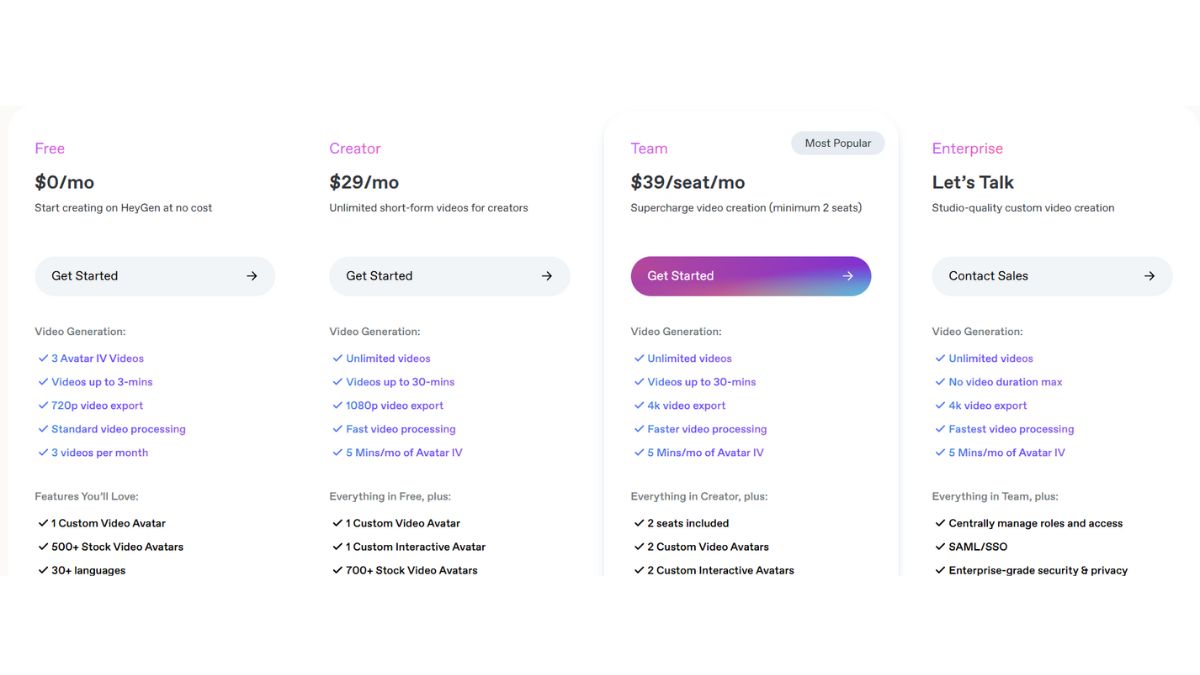Click No video duration max feature
Screen dimensions: 1200x675
(x=1005, y=382)
